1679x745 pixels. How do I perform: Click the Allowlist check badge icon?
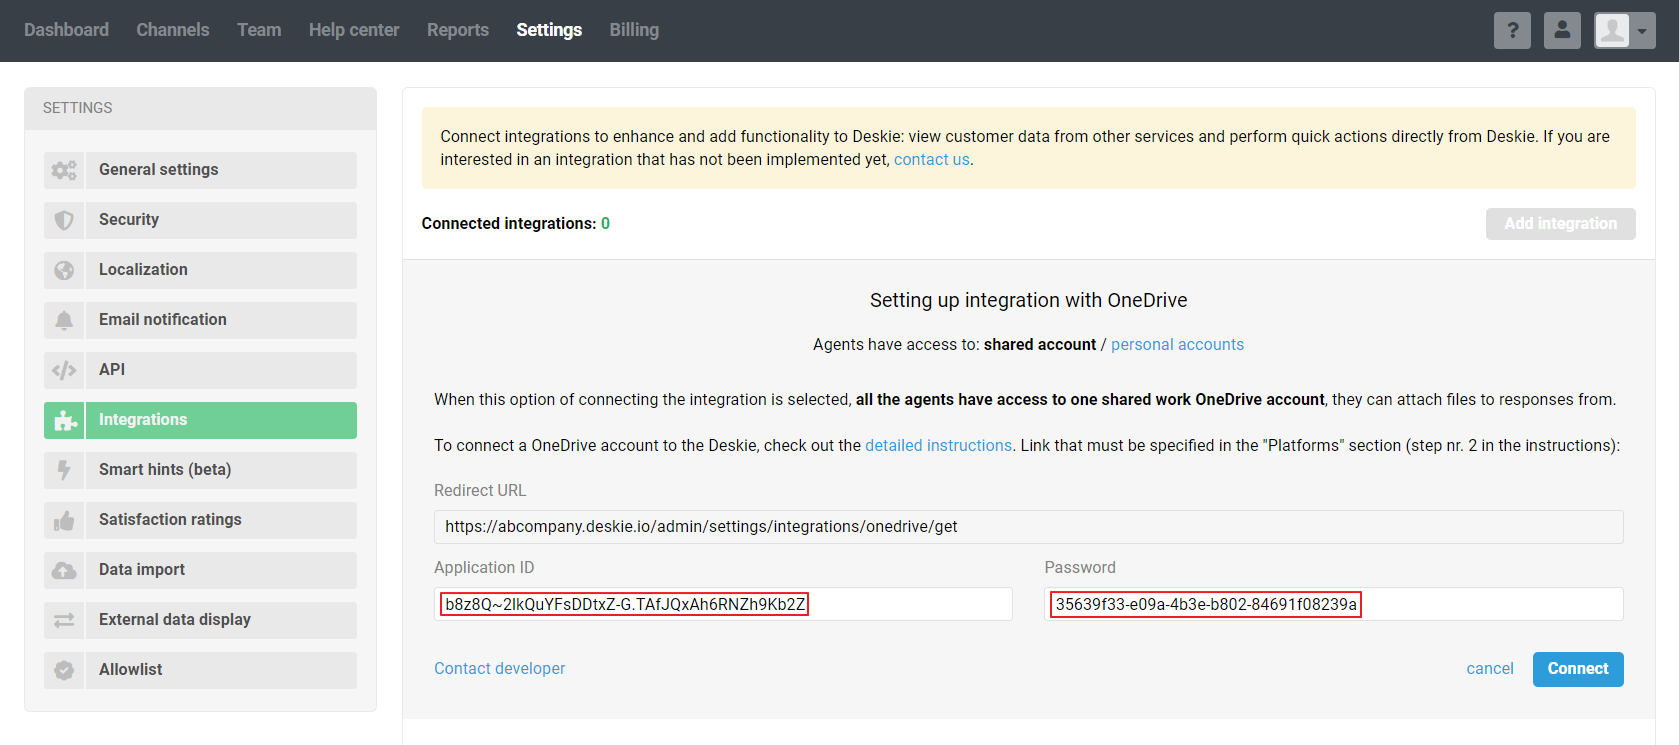click(x=64, y=670)
